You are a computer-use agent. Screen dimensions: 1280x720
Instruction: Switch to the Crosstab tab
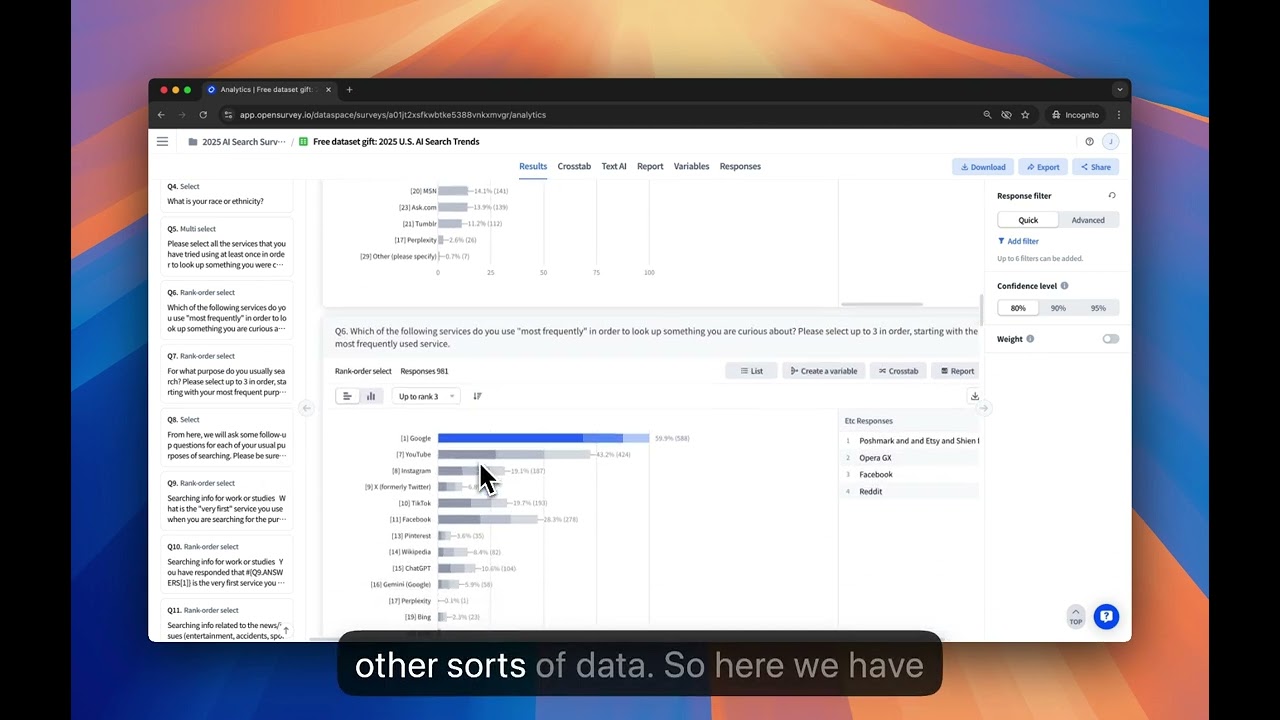coord(574,166)
